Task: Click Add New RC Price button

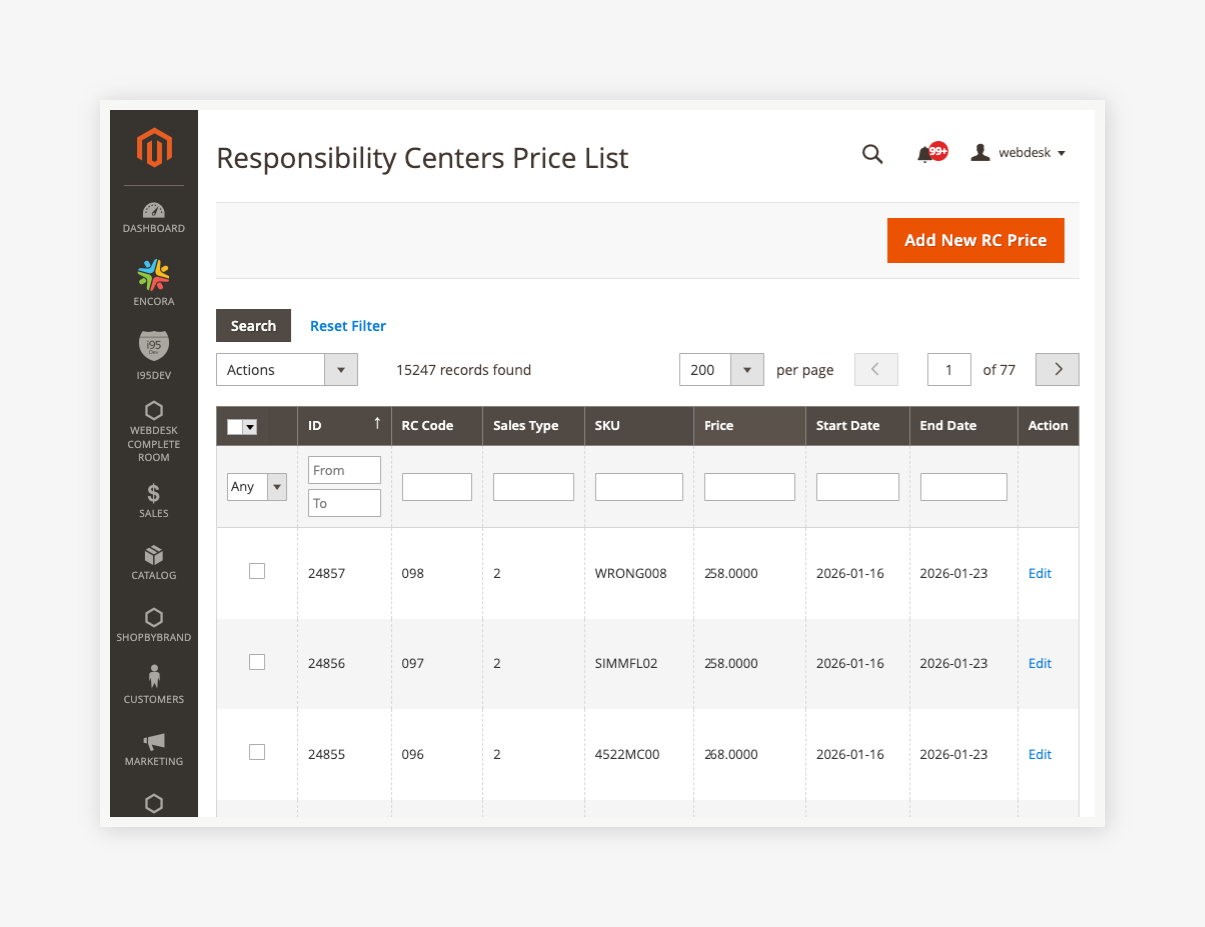Action: click(x=975, y=240)
